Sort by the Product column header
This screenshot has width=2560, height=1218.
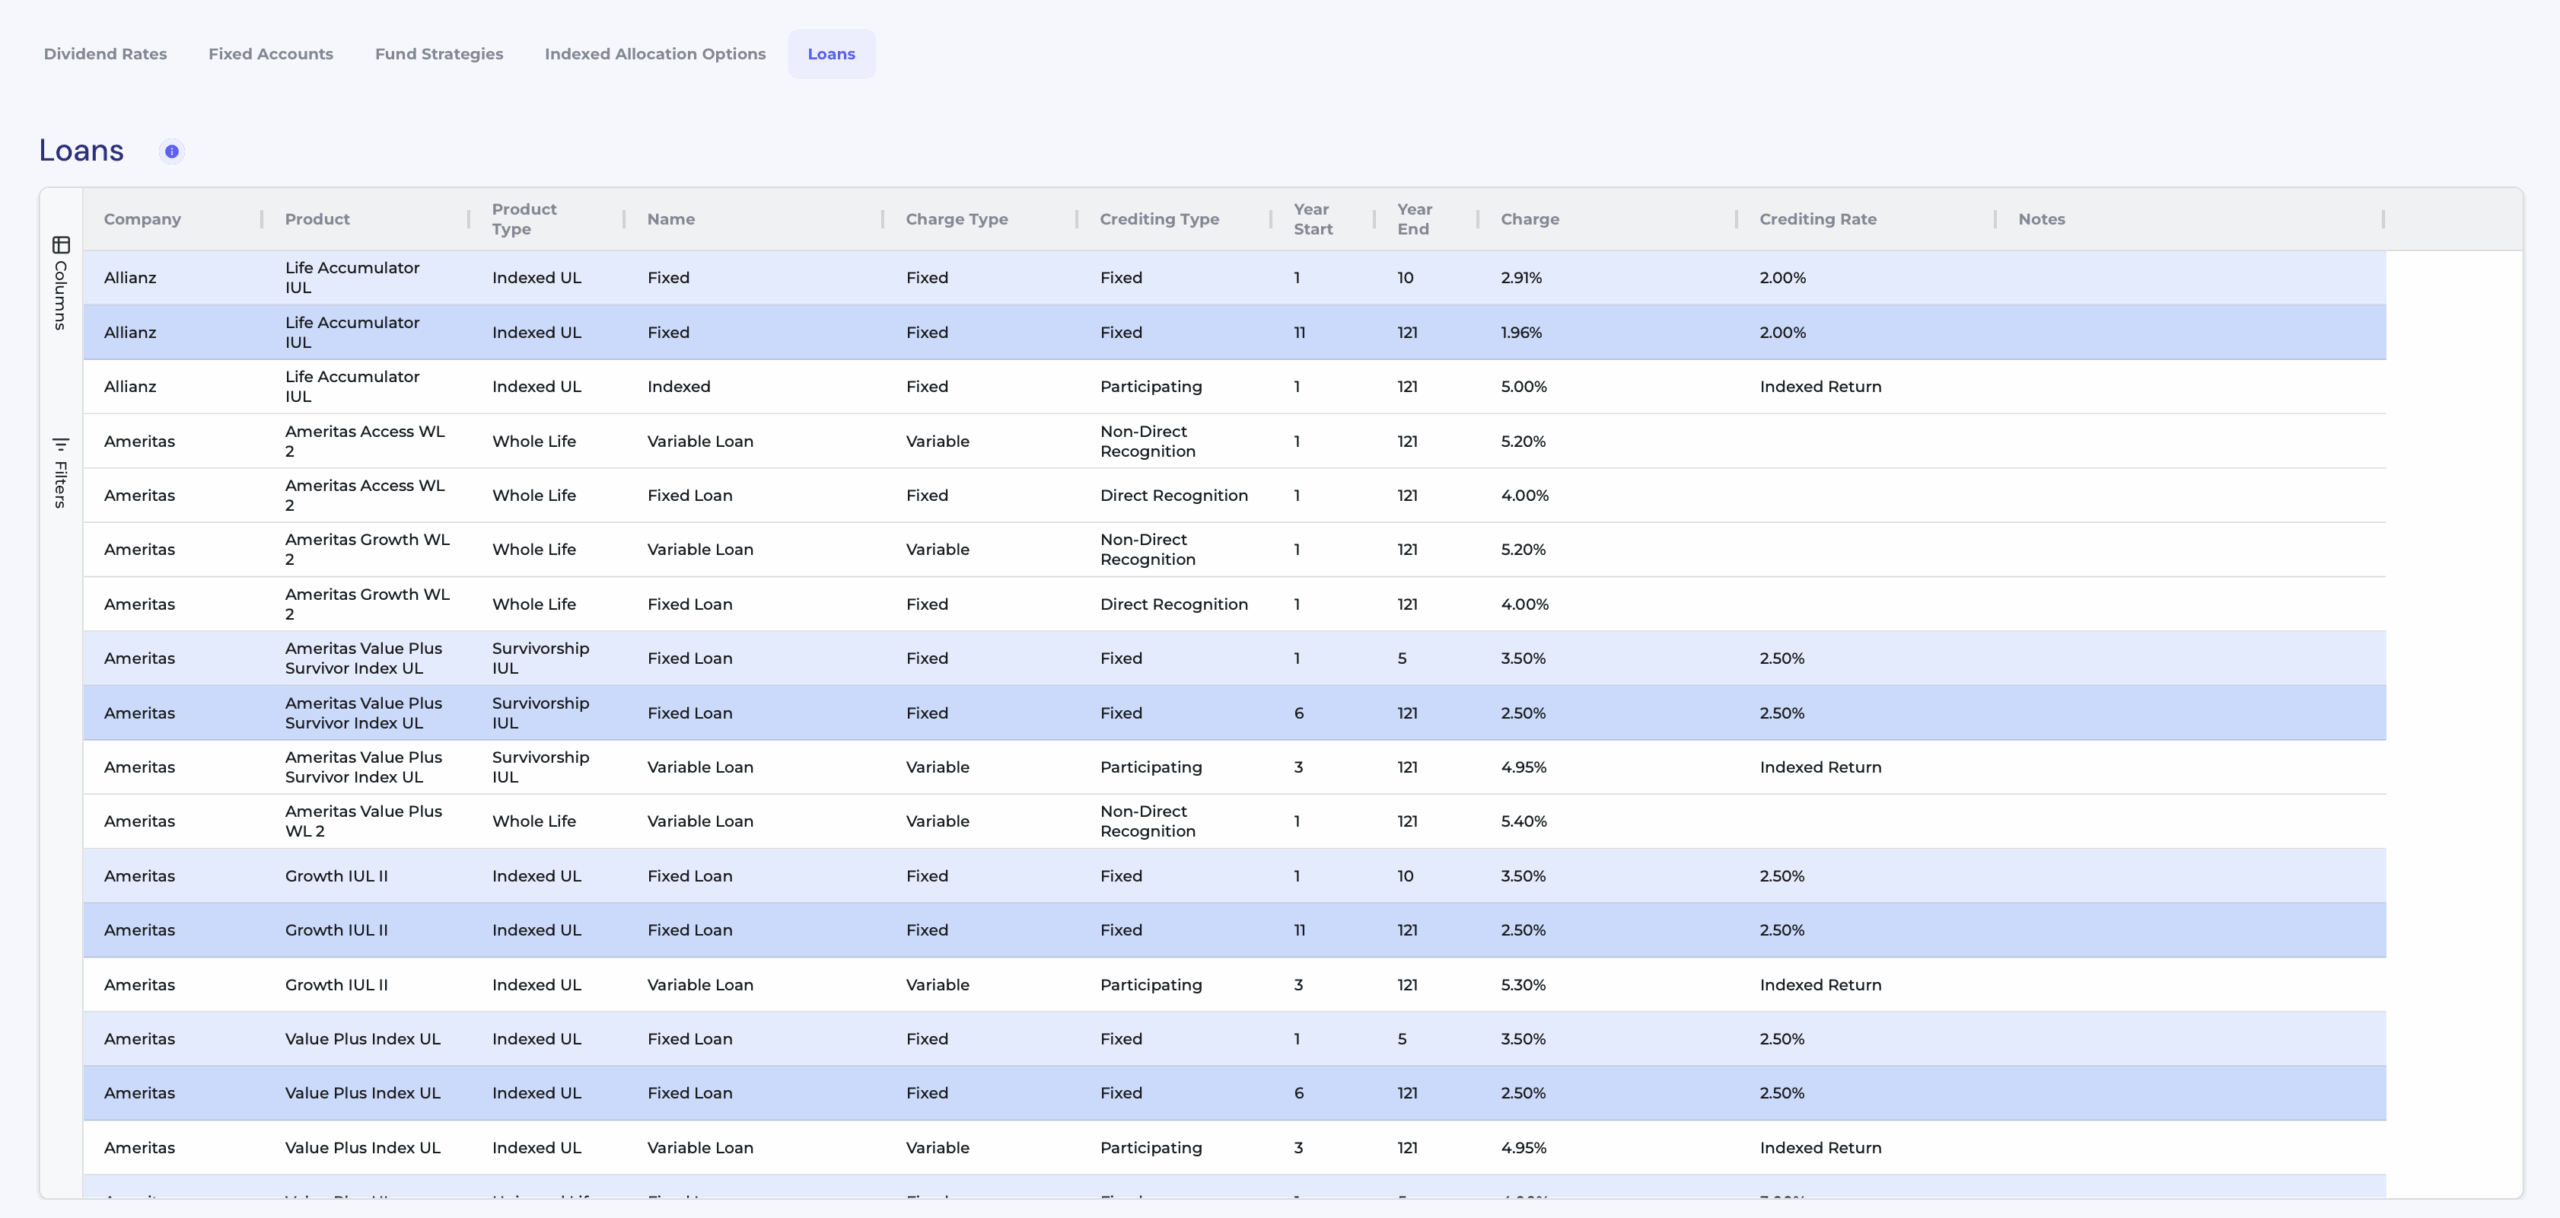click(x=317, y=219)
